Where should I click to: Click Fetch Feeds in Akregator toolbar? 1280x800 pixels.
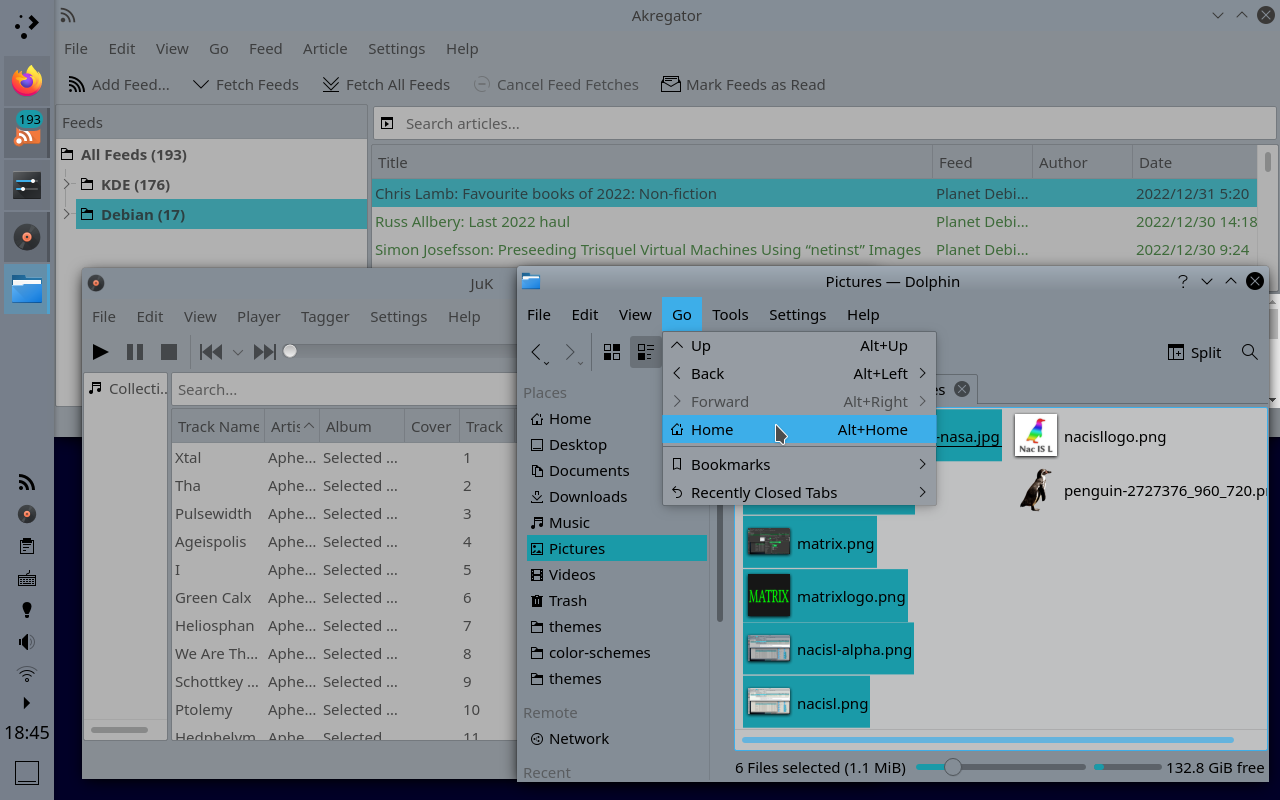245,85
